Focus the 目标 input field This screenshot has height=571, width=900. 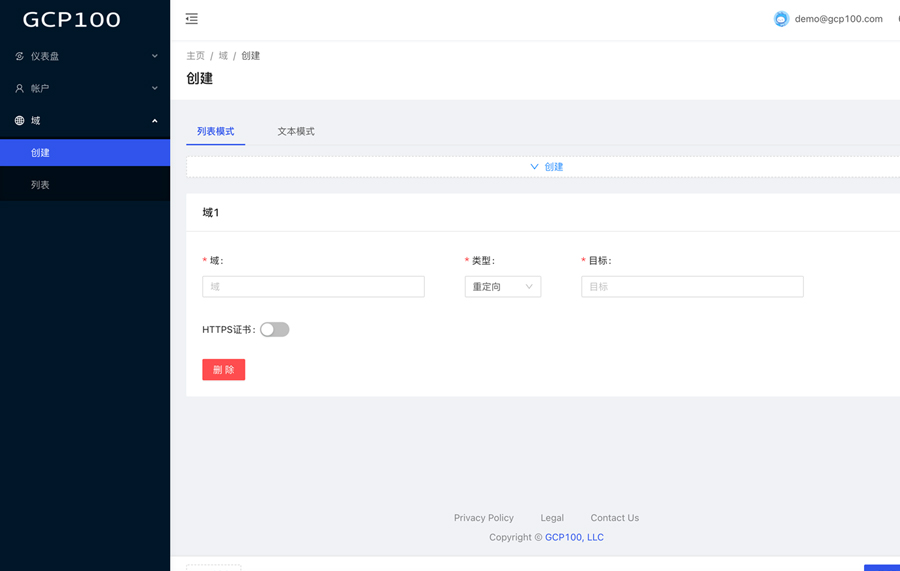click(691, 287)
